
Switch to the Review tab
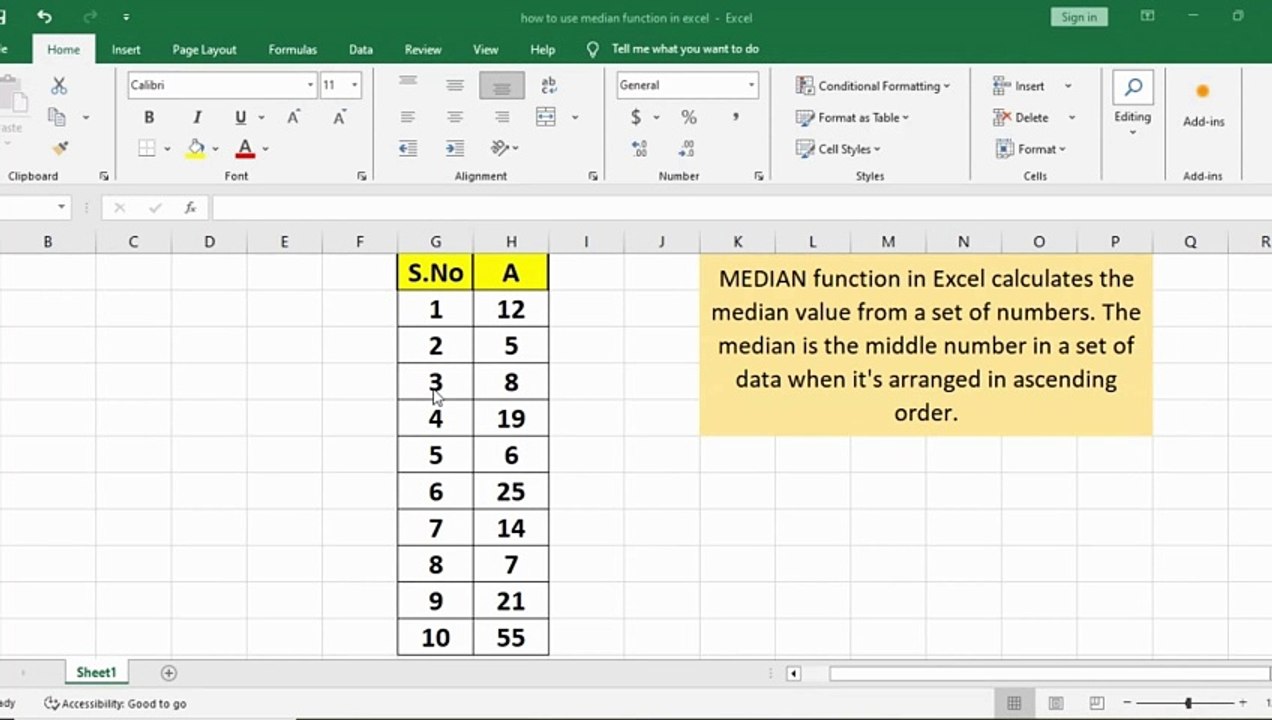point(423,49)
